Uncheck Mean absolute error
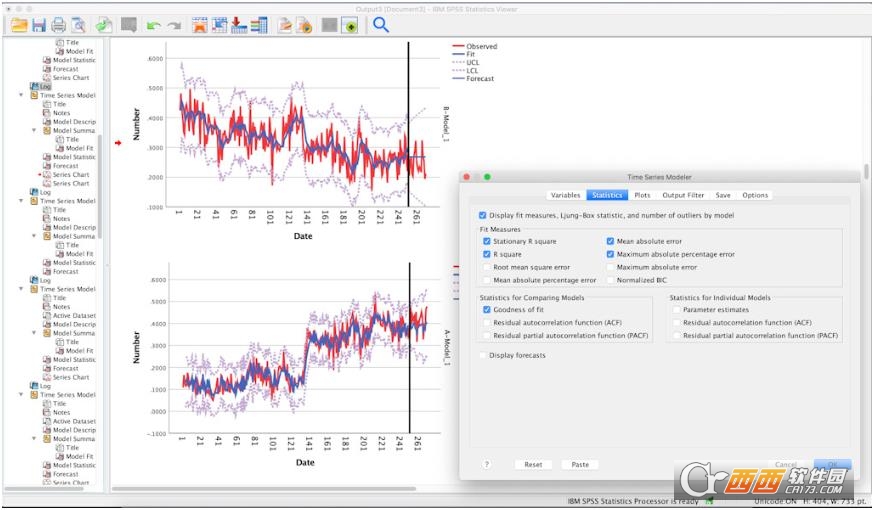Screen dimensions: 874x510 click(x=610, y=241)
